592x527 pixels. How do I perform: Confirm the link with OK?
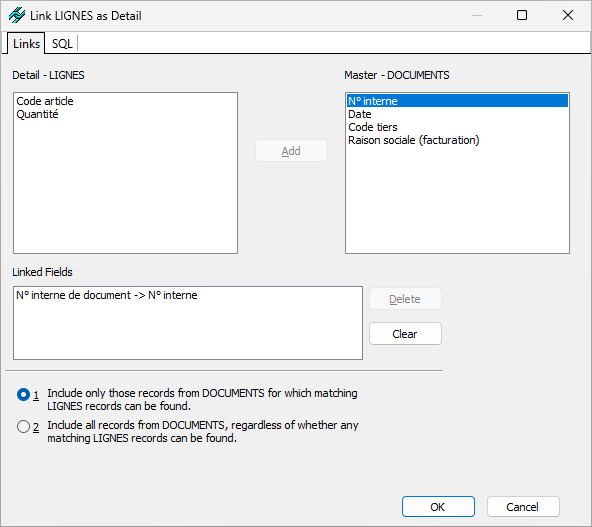pyautogui.click(x=438, y=507)
